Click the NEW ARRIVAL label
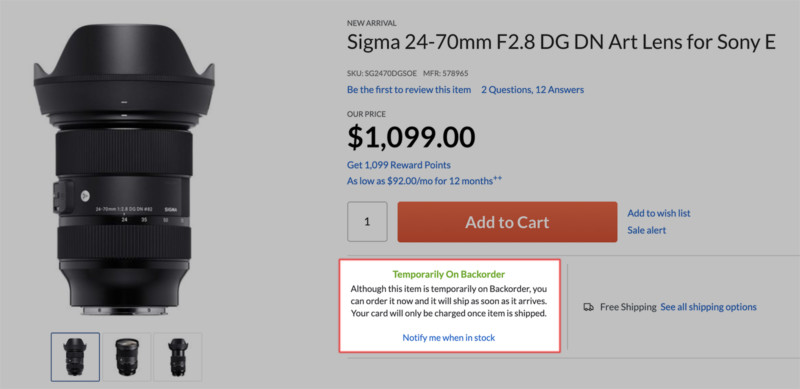The width and height of the screenshot is (800, 389). tap(372, 23)
